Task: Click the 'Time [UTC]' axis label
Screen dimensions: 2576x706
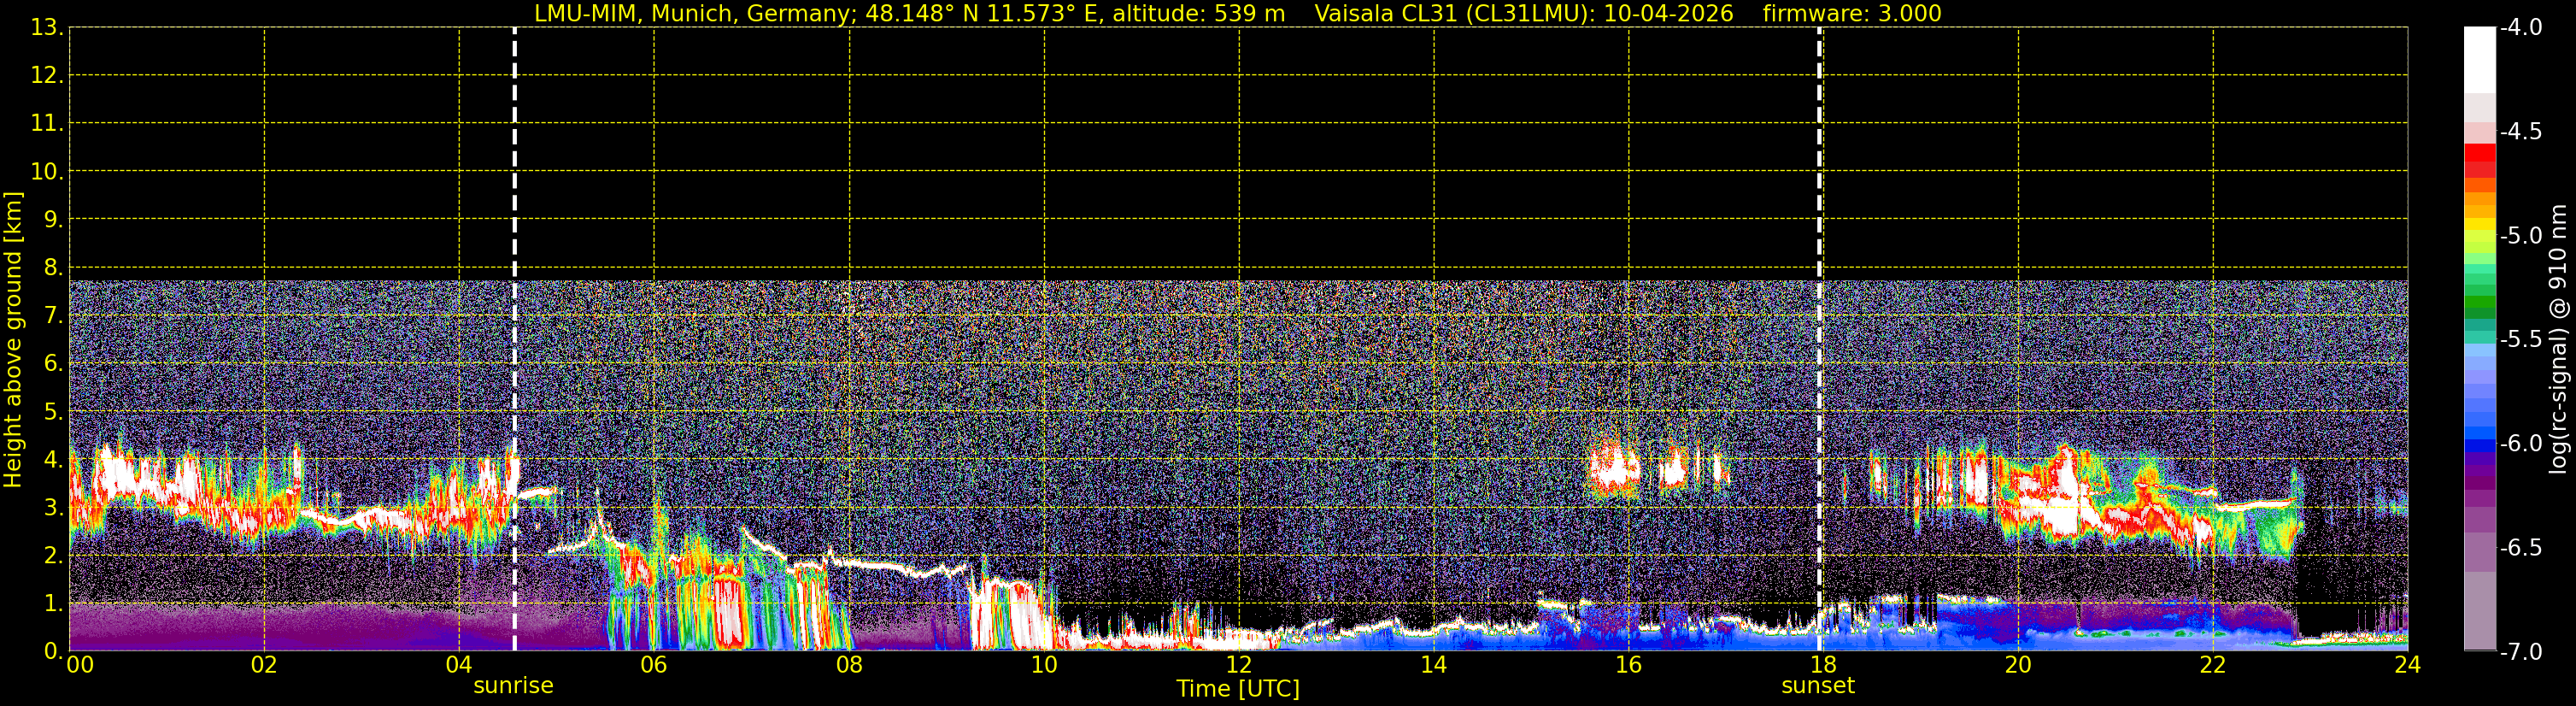Action: 1238,689
